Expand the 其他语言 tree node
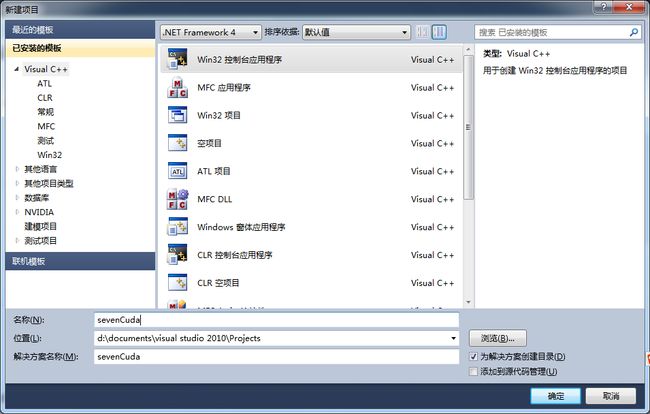The height and width of the screenshot is (414, 650). pyautogui.click(x=17, y=169)
